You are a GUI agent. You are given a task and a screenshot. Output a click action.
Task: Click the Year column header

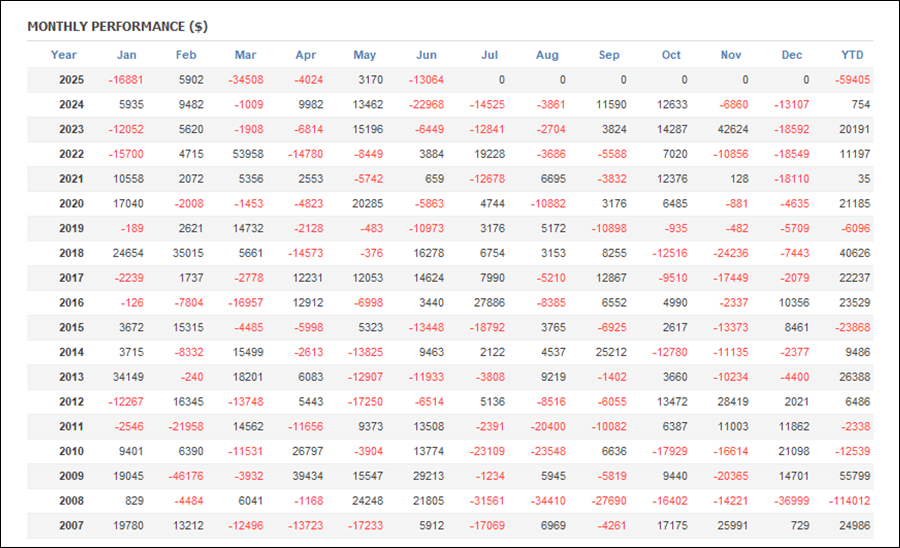point(63,55)
